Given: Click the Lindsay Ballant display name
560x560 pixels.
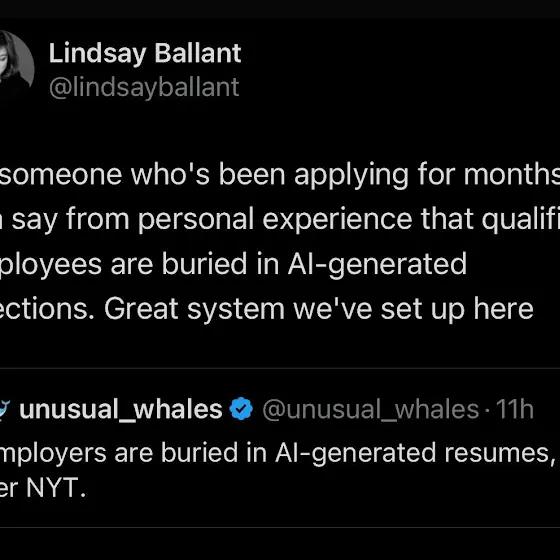Looking at the screenshot, I should 145,54.
